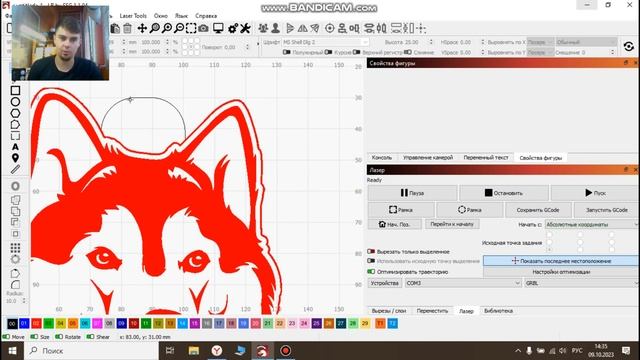640x360 pixels.
Task: Open Device settings wrench-screwdriver icon
Action: pos(245,28)
